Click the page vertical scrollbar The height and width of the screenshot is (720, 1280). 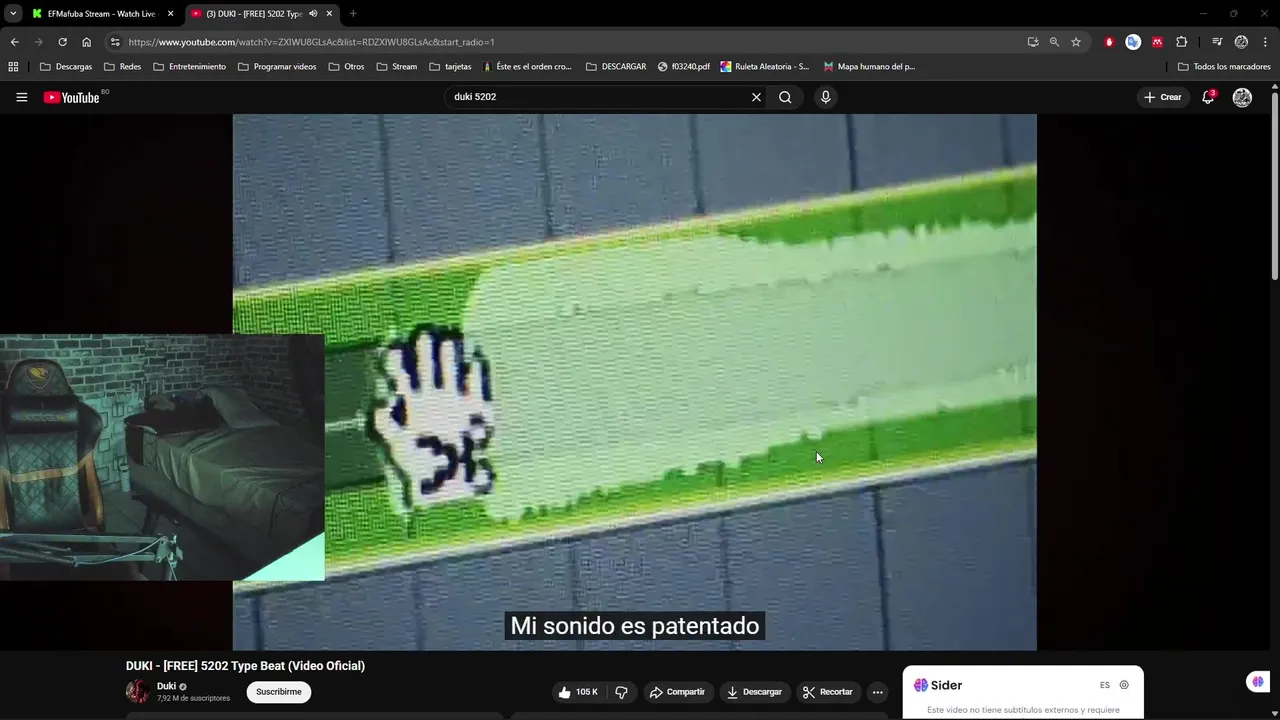click(x=1274, y=185)
